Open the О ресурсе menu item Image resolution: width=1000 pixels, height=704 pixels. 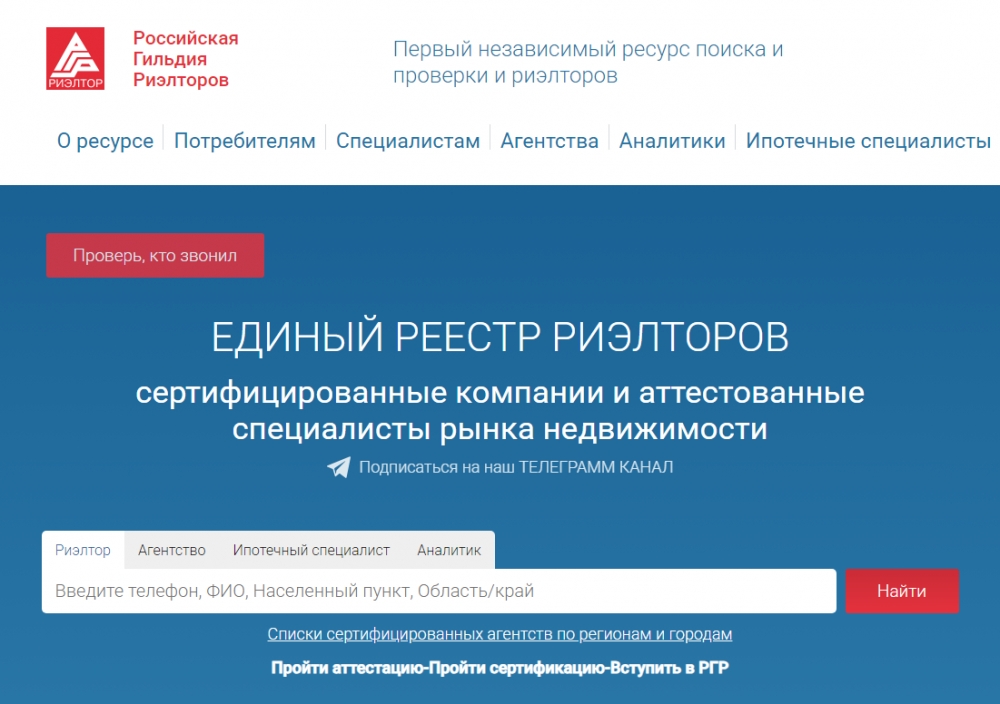click(x=104, y=141)
